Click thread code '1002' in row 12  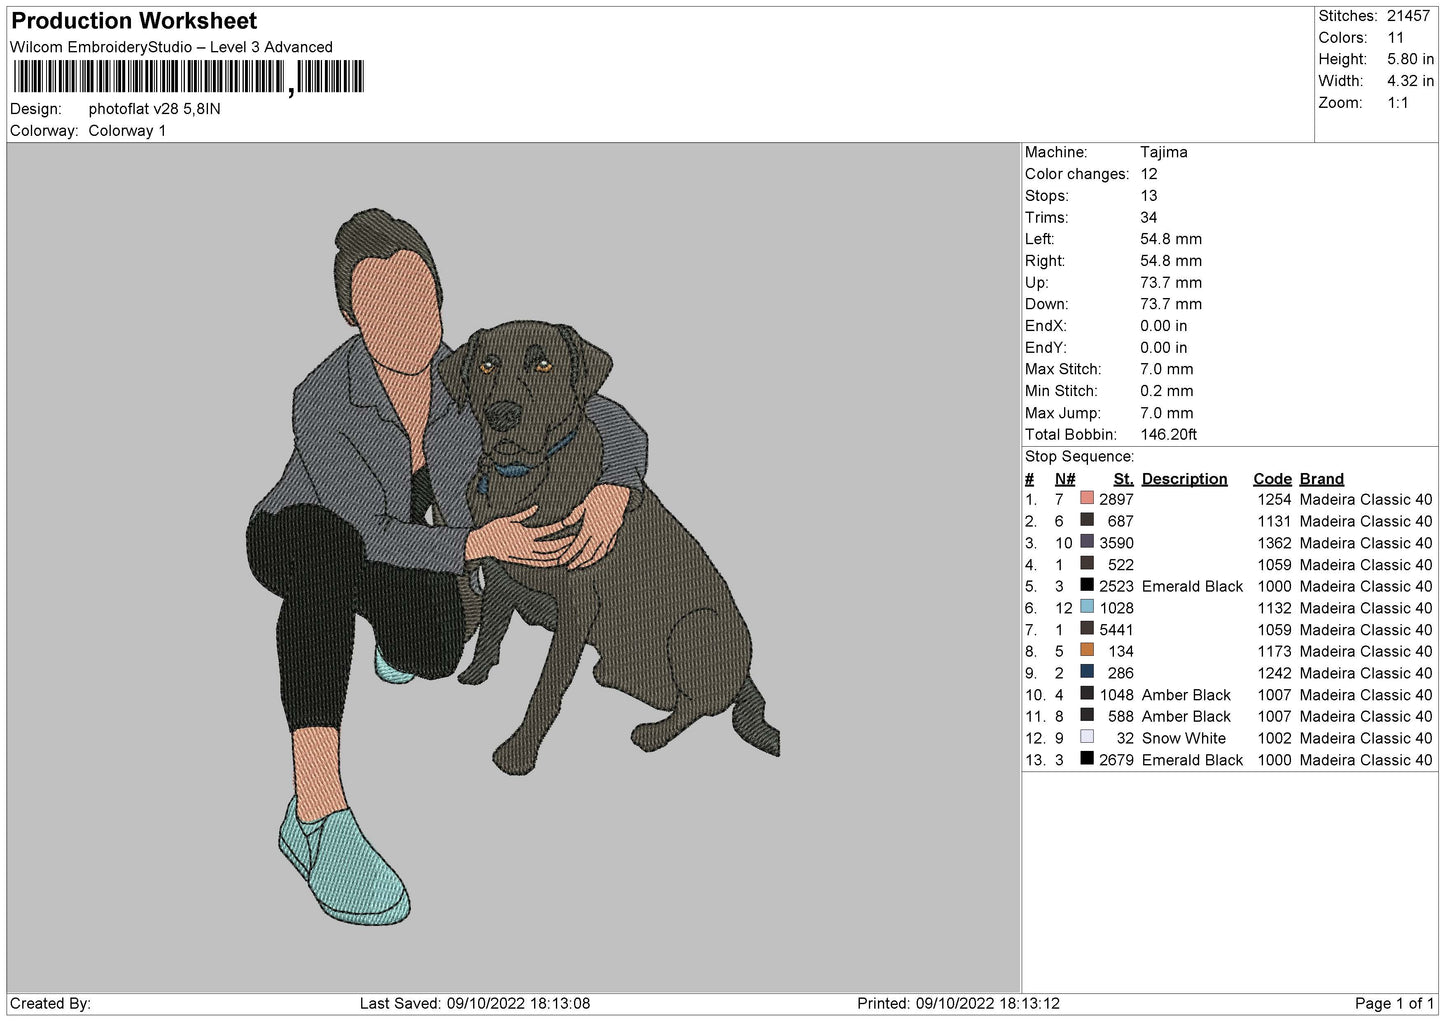click(1274, 739)
